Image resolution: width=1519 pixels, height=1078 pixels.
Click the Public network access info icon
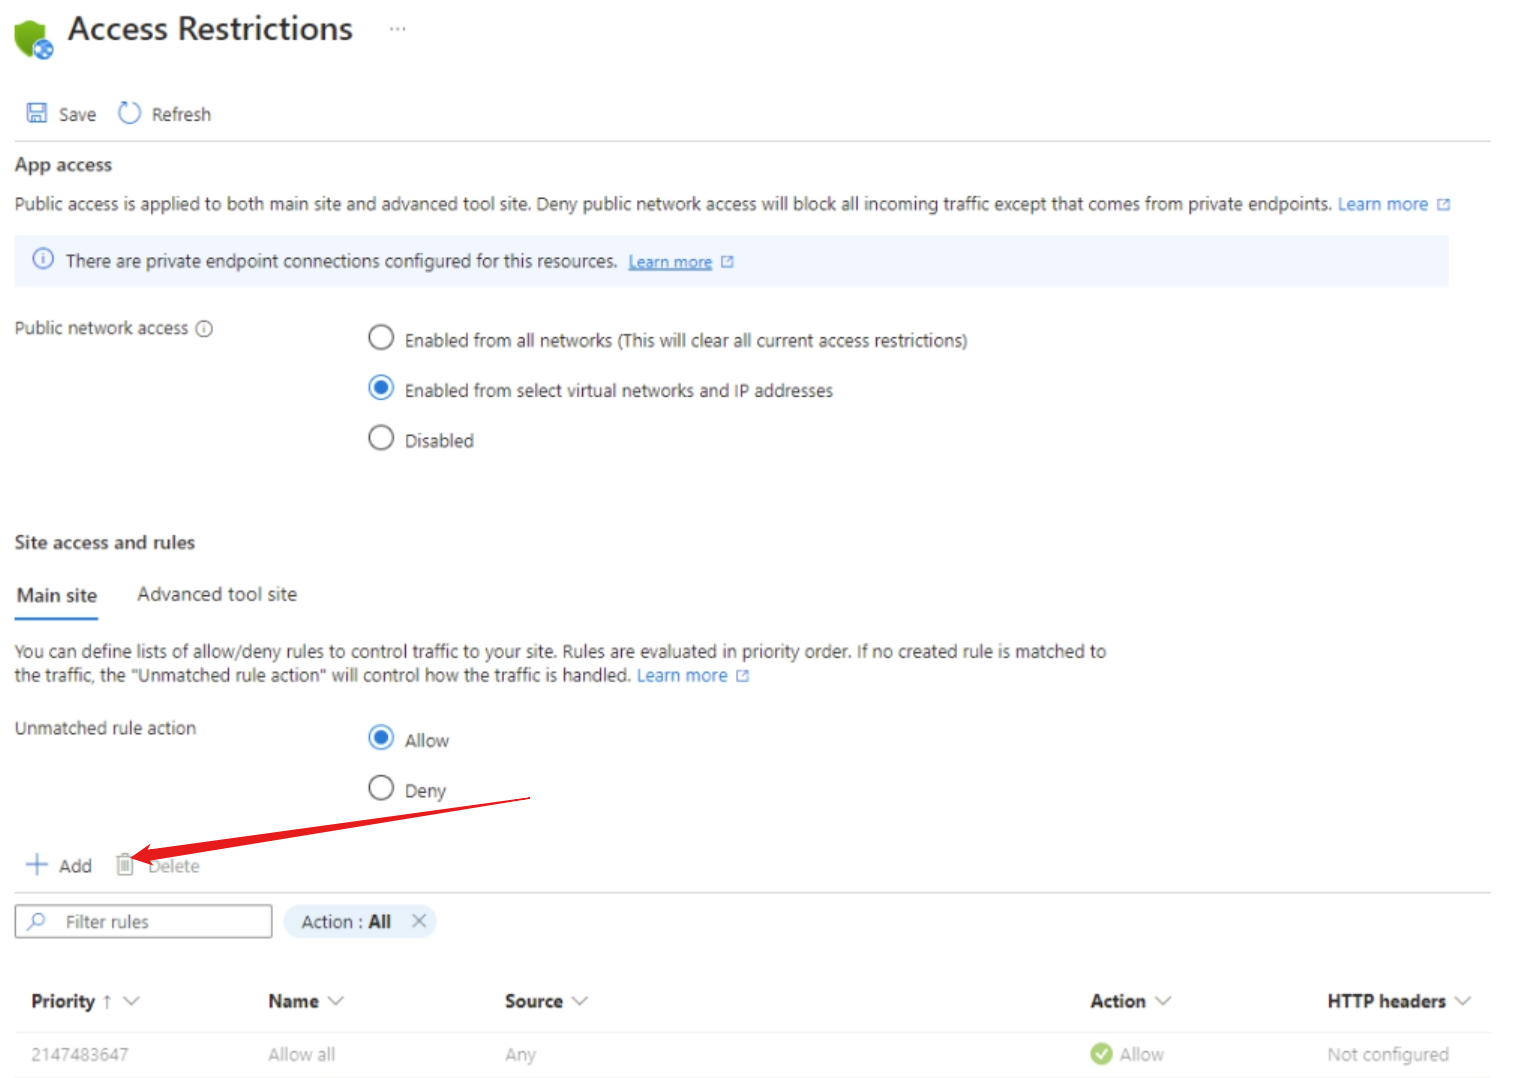pos(204,329)
